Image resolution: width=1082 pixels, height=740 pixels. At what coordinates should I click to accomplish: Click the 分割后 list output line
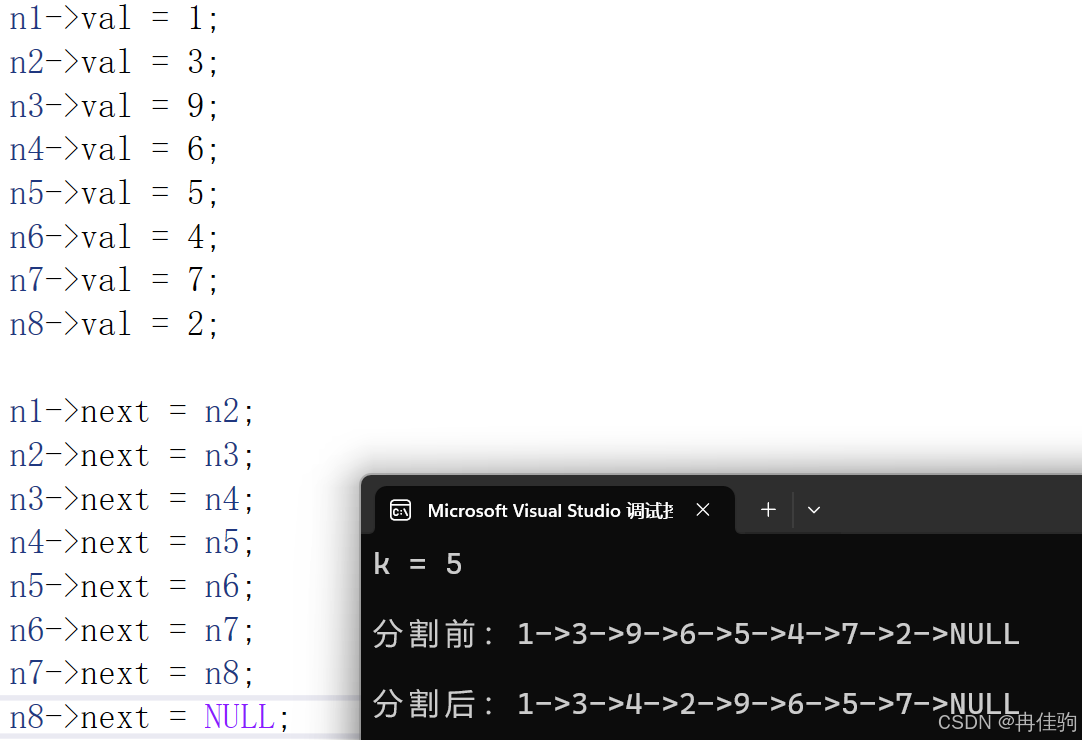tap(695, 704)
